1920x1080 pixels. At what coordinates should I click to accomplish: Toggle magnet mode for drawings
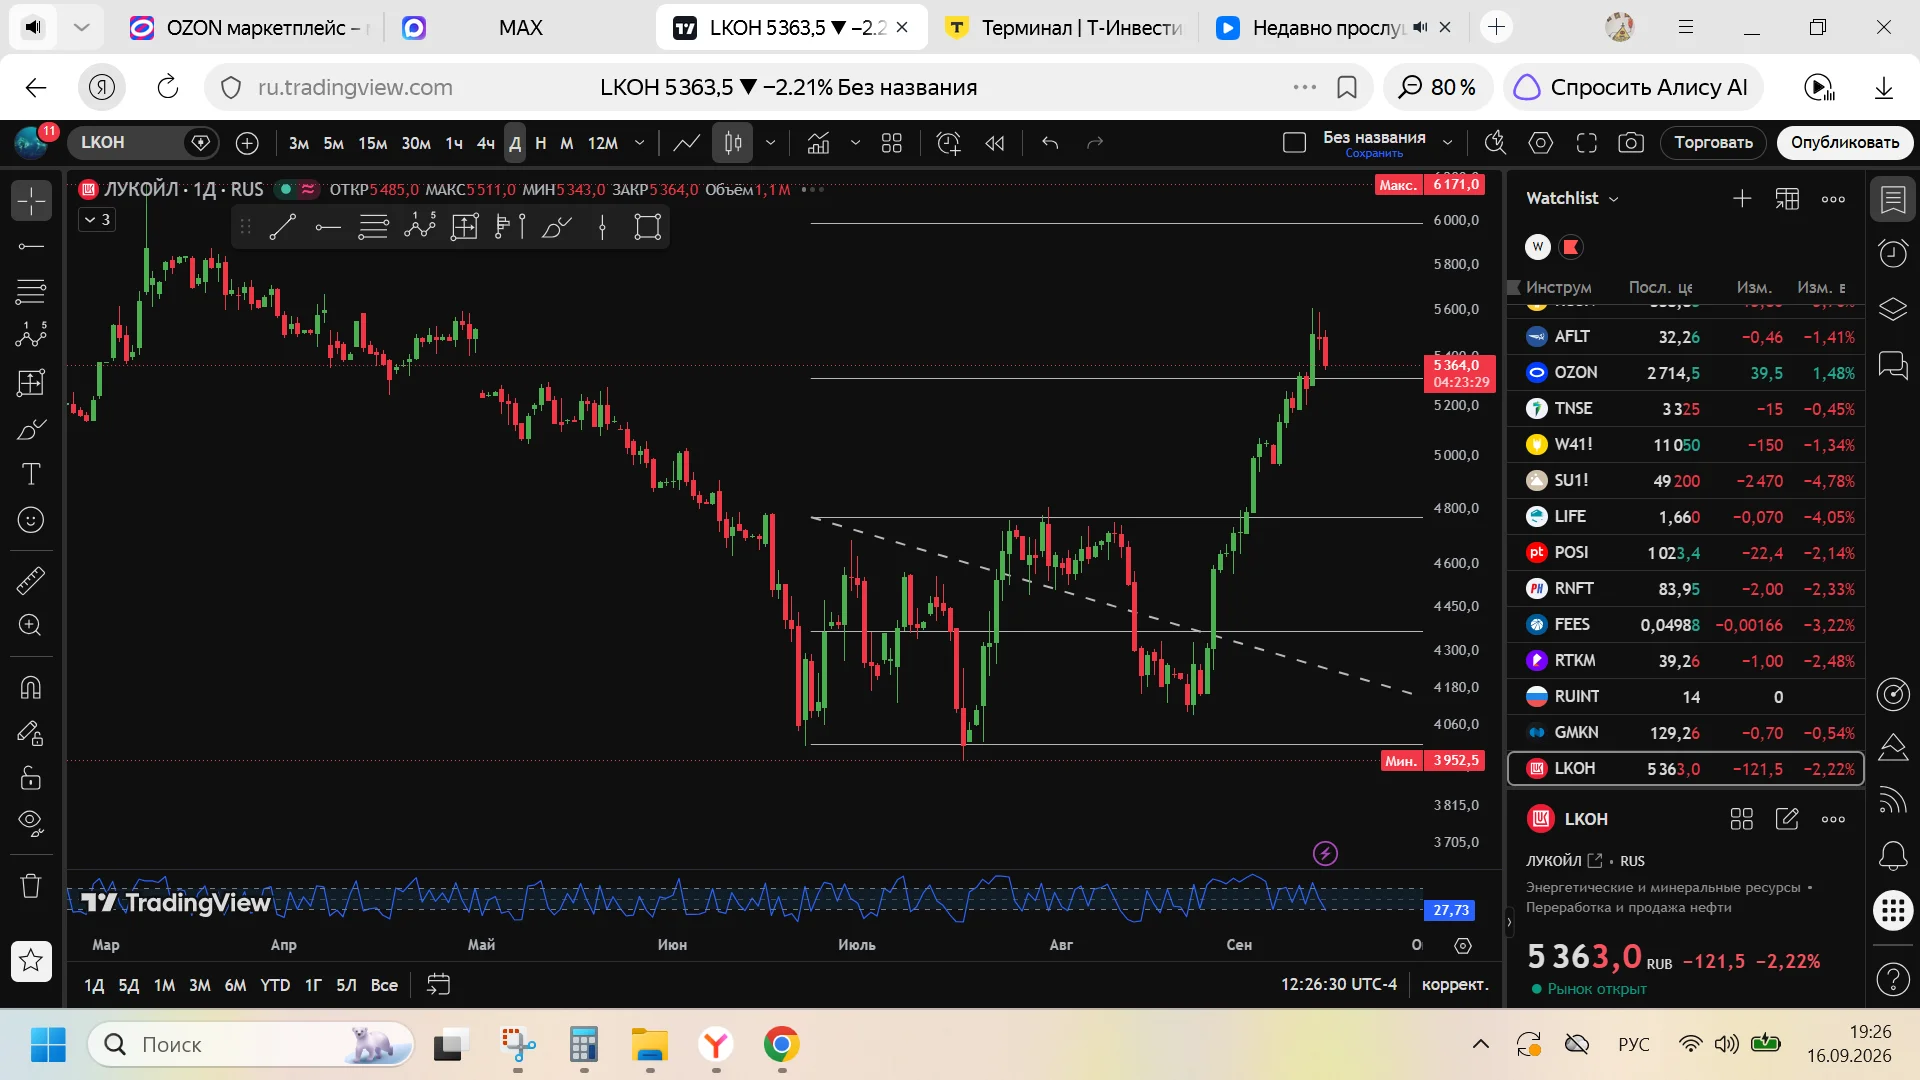(x=31, y=687)
